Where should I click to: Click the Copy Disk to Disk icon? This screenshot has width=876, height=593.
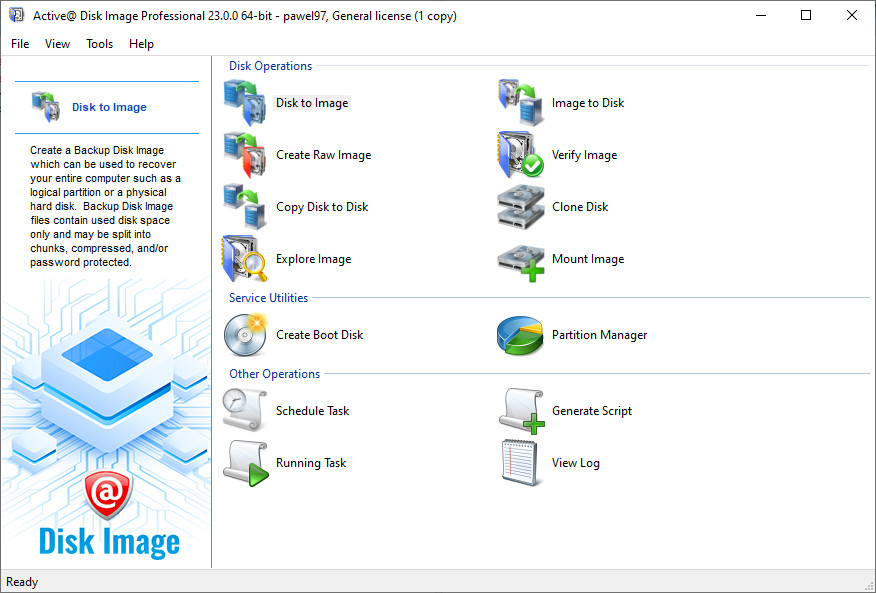(245, 207)
